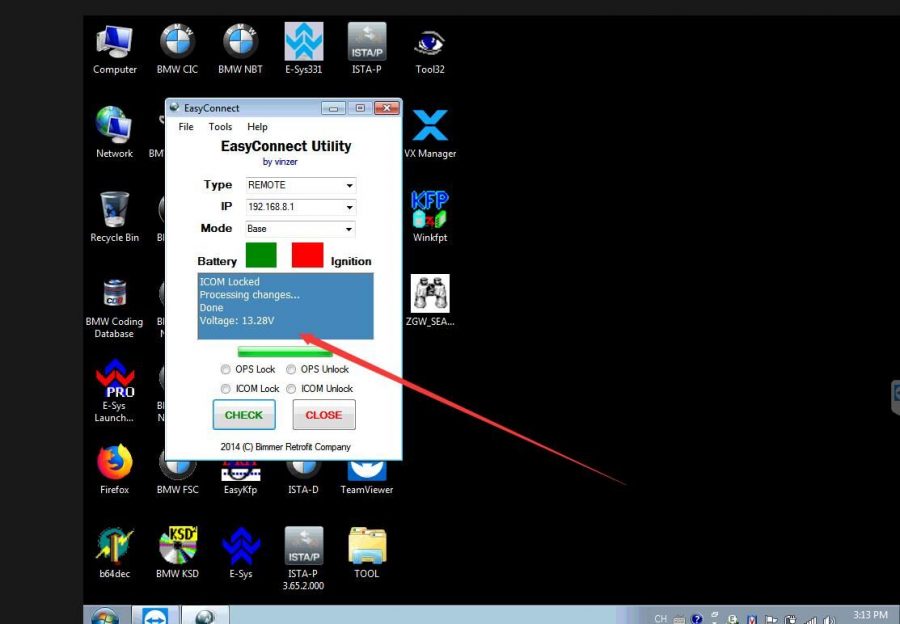Choose the ICOM Unlock radio option
The height and width of the screenshot is (624, 900).
pos(292,389)
